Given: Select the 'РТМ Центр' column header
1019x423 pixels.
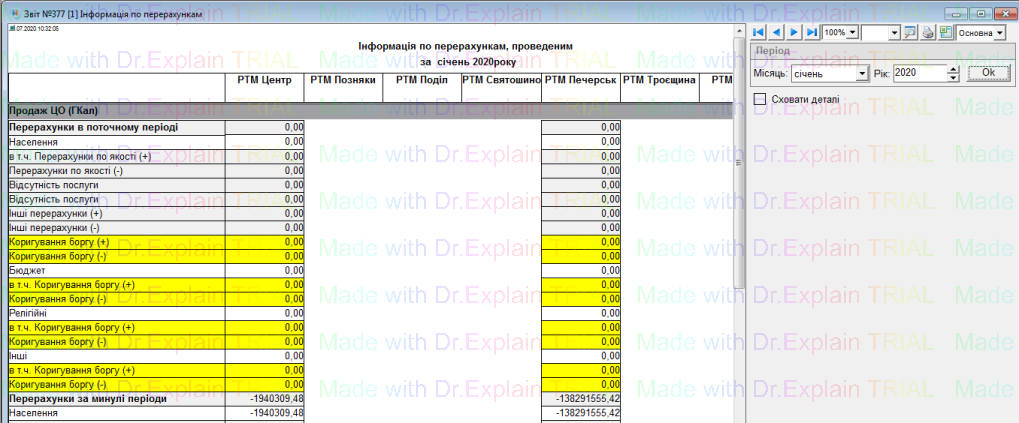Looking at the screenshot, I should 264,80.
